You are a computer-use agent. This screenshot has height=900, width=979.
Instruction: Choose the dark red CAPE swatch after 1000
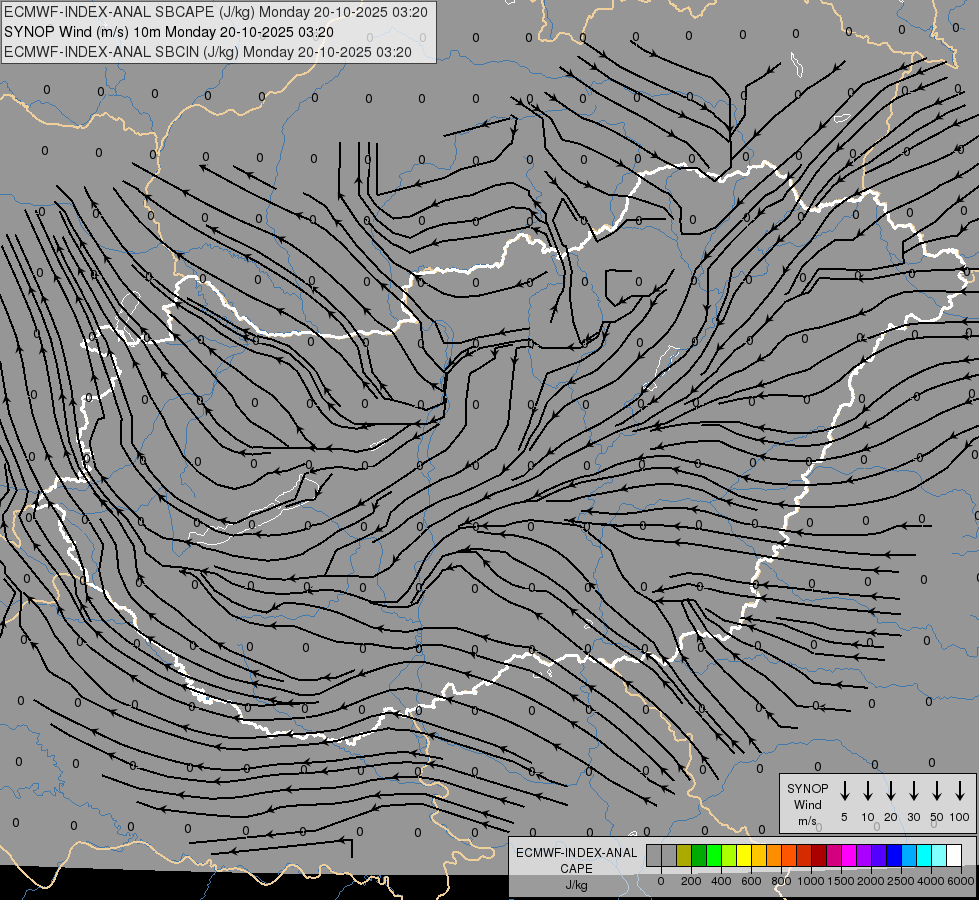click(819, 855)
